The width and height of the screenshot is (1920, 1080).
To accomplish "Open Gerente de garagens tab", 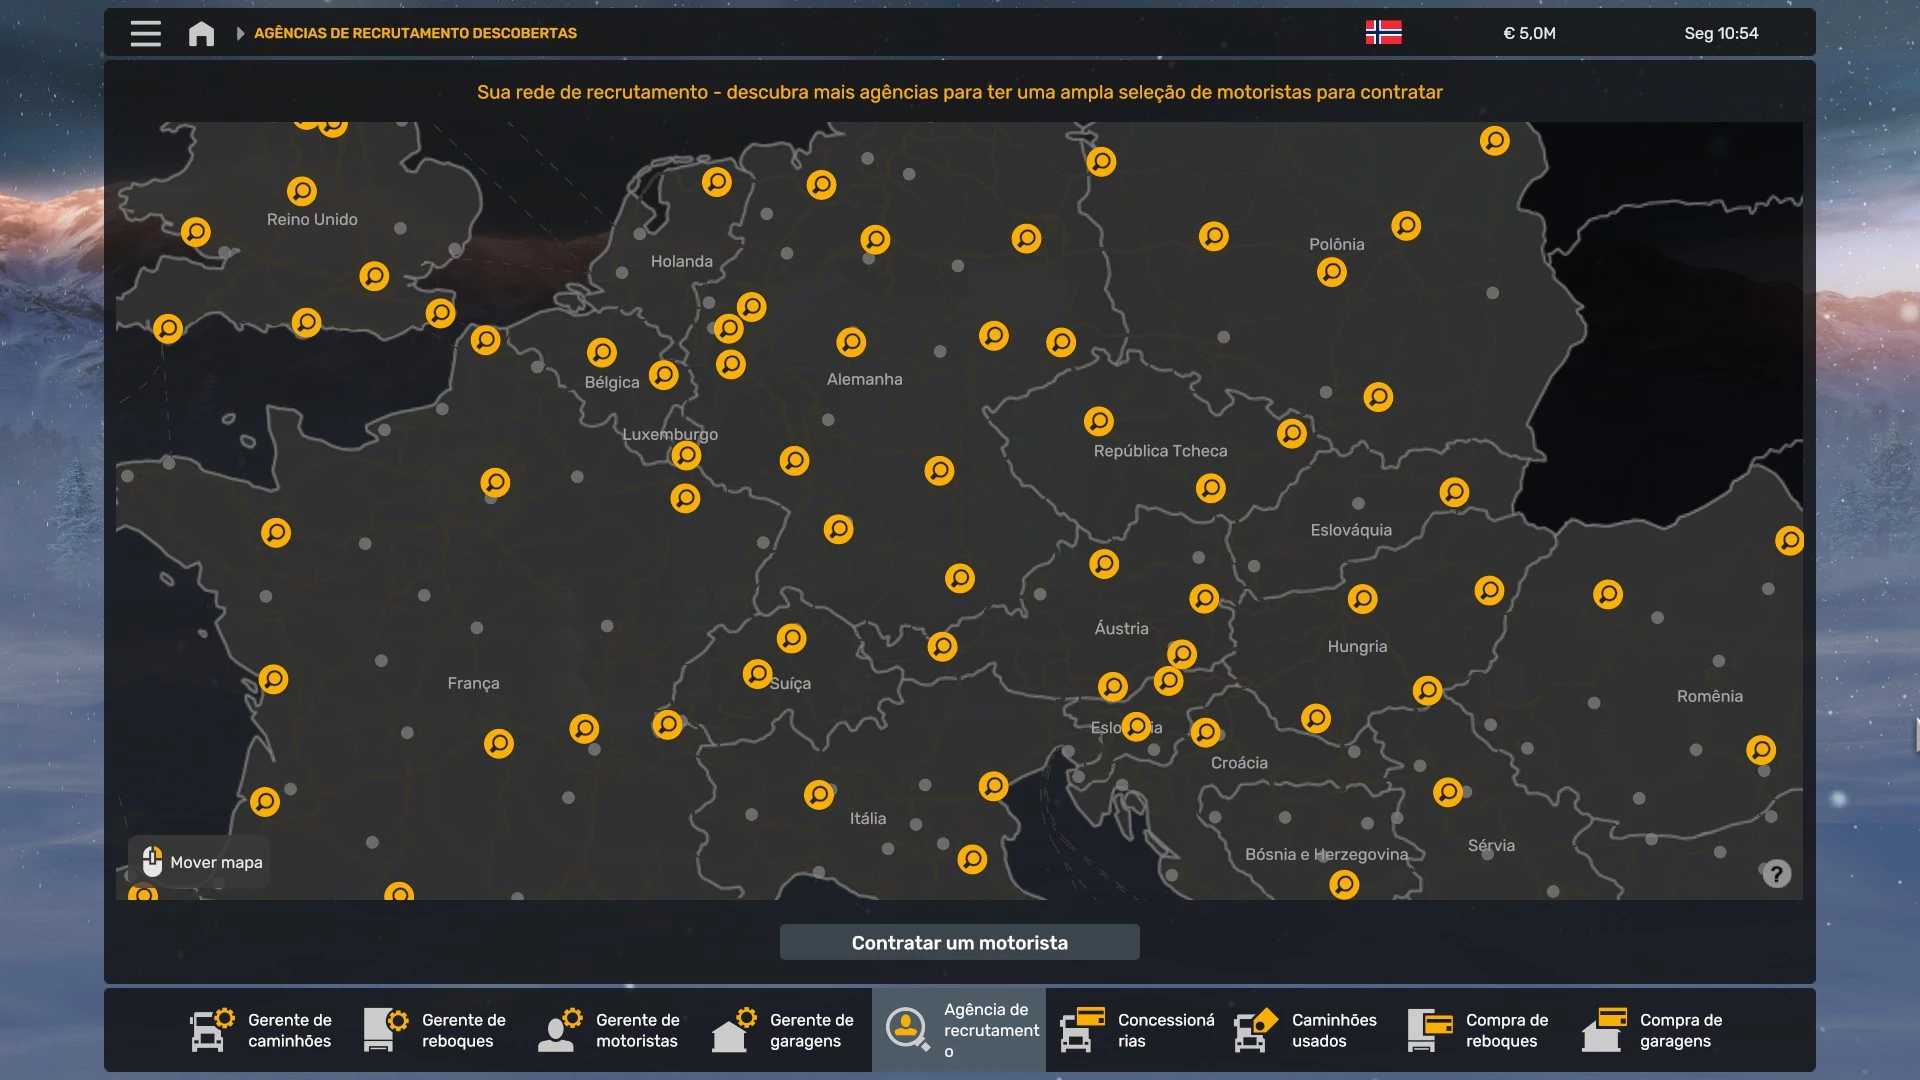I will click(x=784, y=1030).
